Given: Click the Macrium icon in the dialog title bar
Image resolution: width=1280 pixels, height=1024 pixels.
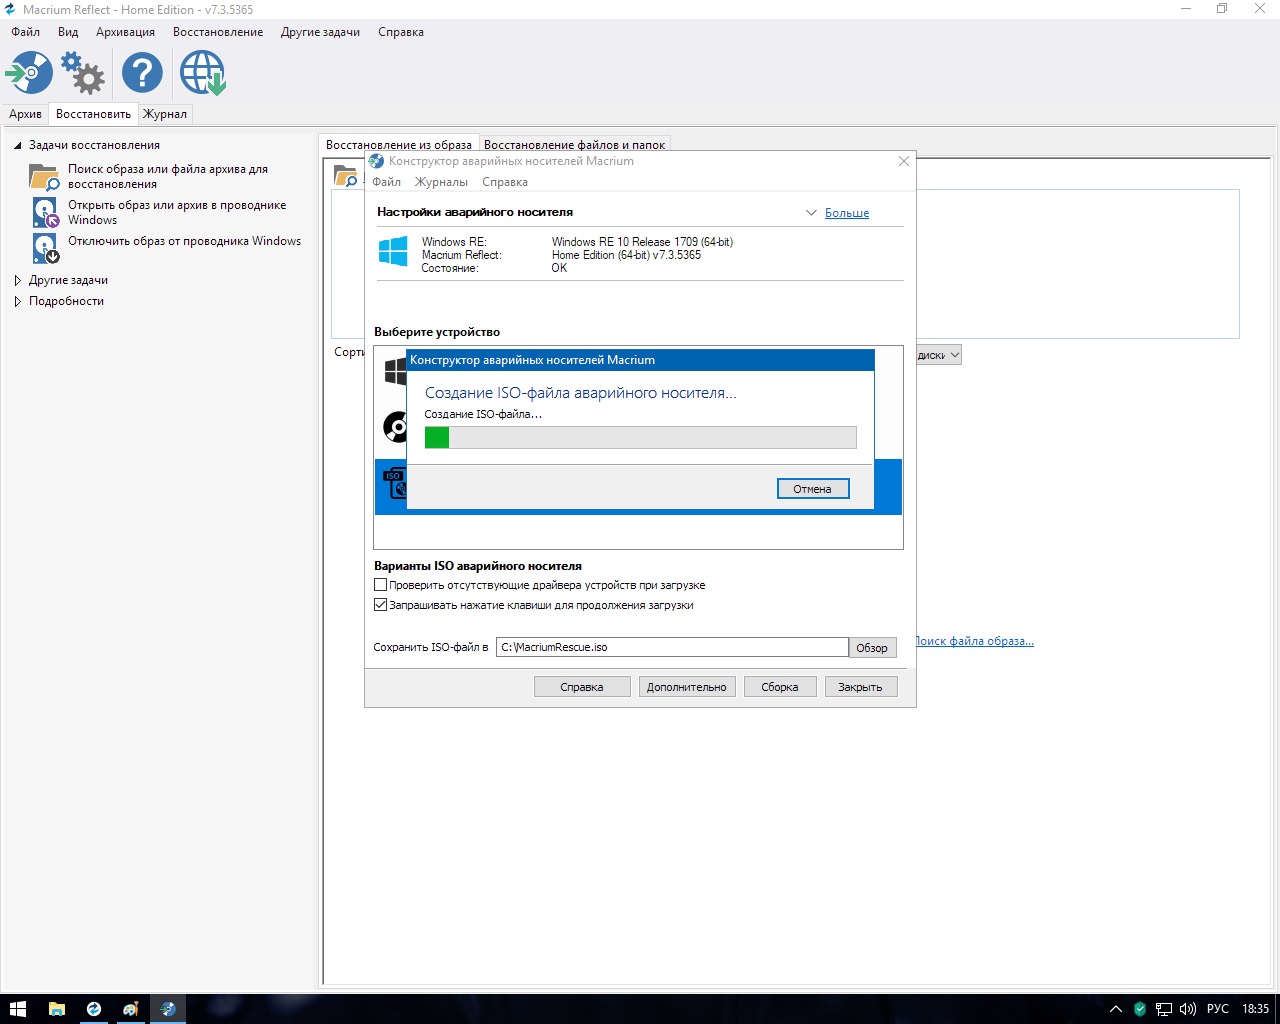Looking at the screenshot, I should (376, 161).
